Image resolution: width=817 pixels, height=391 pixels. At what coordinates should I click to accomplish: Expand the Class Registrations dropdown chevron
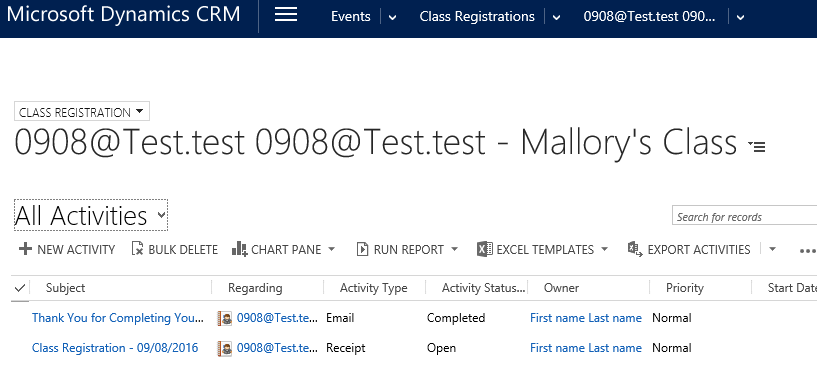[x=556, y=17]
